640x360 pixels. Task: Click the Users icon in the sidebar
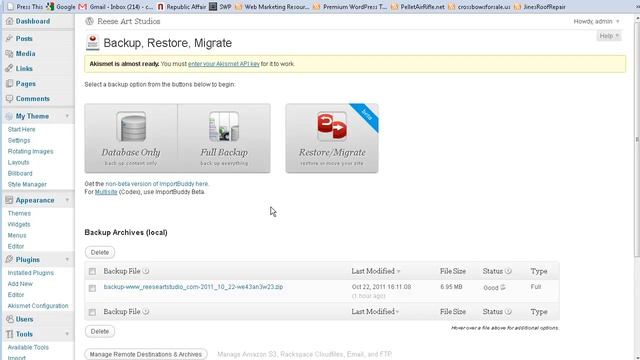(x=9, y=319)
